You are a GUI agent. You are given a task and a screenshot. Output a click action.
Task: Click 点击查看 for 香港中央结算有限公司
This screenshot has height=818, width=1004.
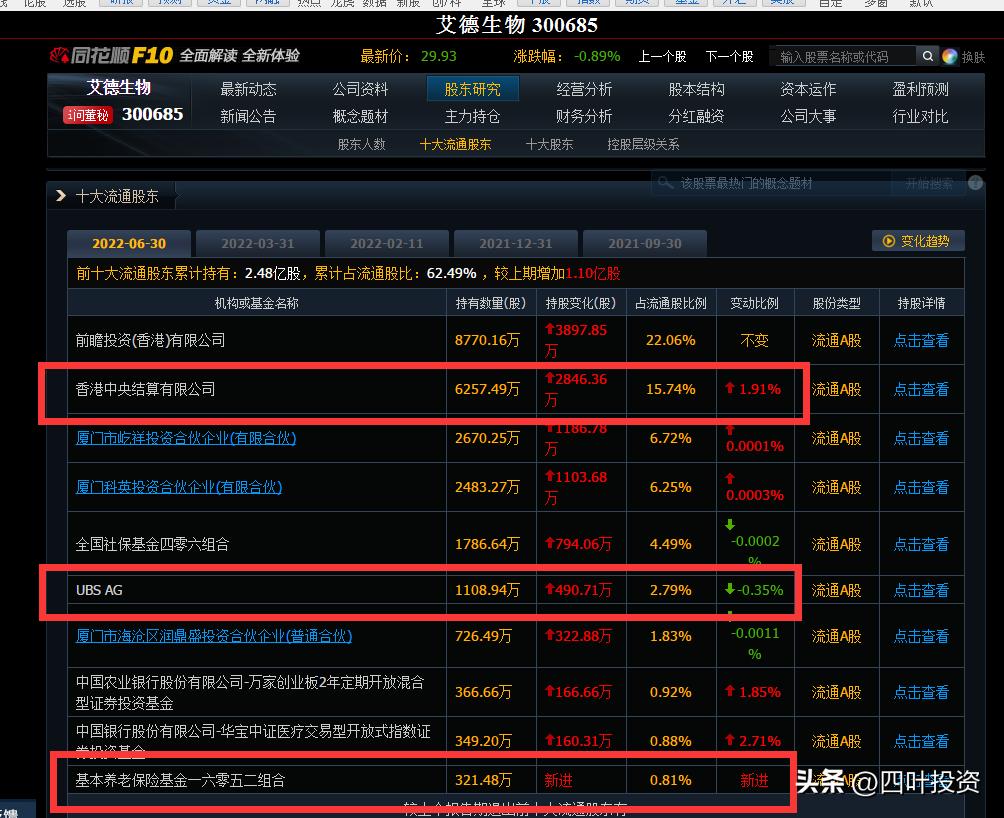(x=921, y=389)
